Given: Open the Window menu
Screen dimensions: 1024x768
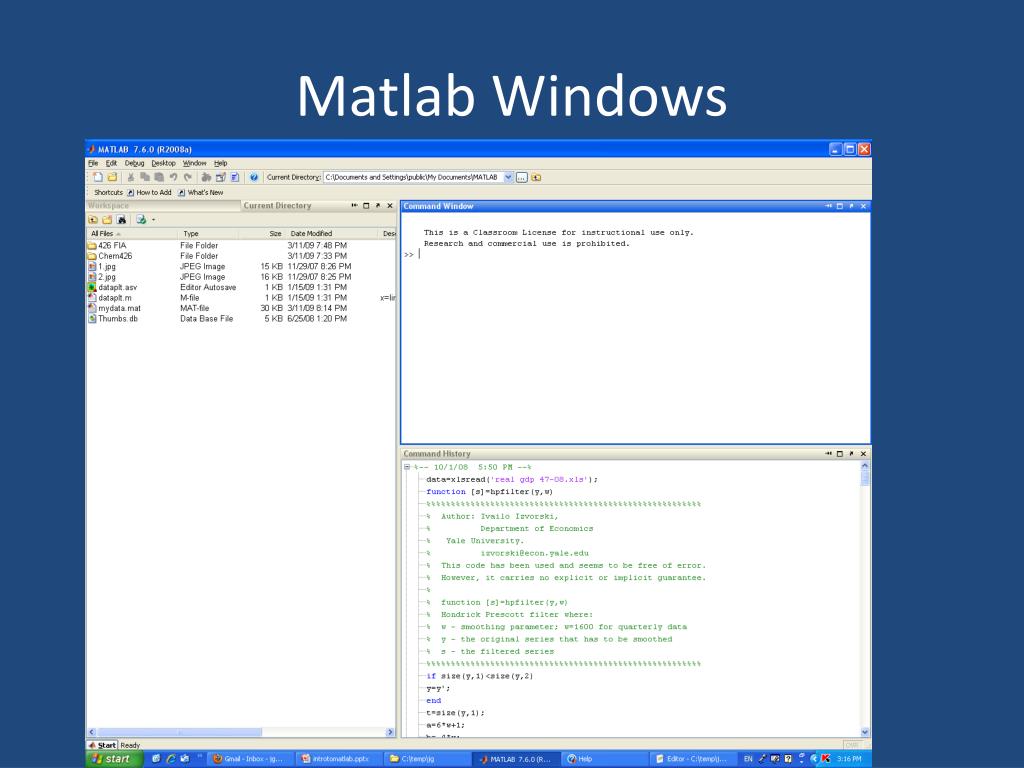Looking at the screenshot, I should click(x=195, y=163).
